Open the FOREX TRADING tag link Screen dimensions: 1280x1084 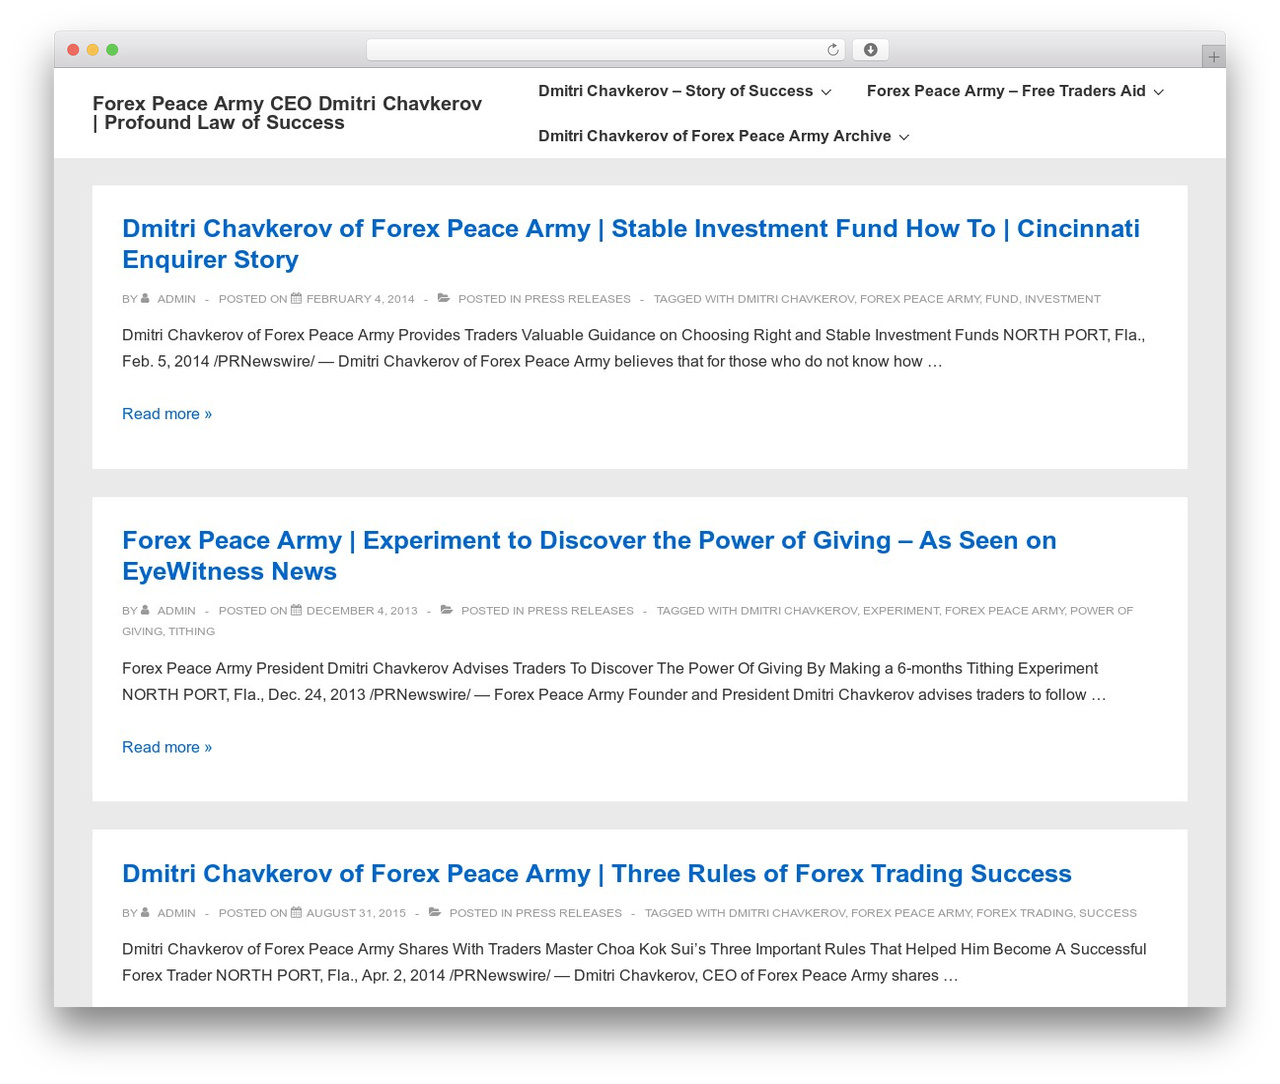point(1024,913)
